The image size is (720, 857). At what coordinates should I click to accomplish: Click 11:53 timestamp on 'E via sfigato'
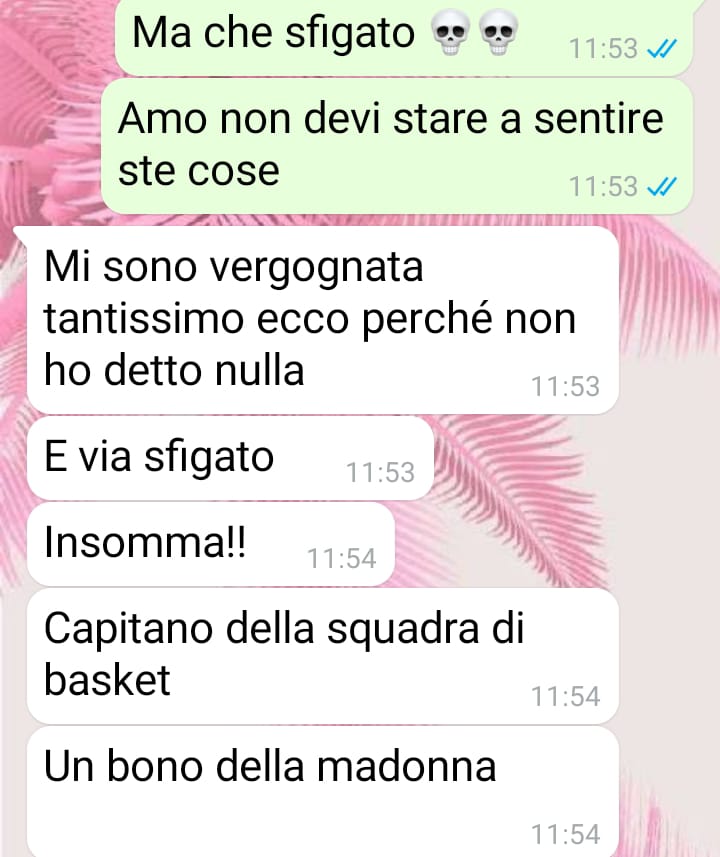coord(381,473)
